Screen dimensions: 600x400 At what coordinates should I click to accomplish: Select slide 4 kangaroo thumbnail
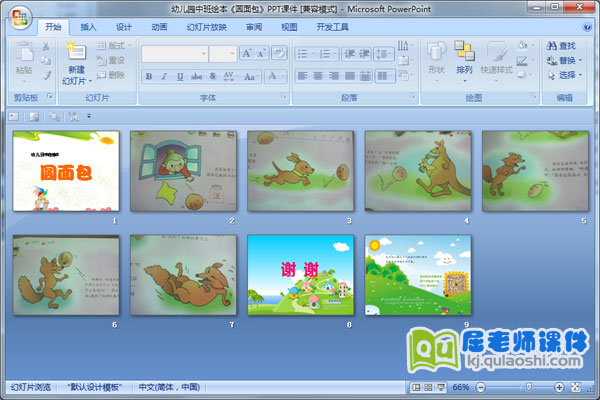(418, 171)
